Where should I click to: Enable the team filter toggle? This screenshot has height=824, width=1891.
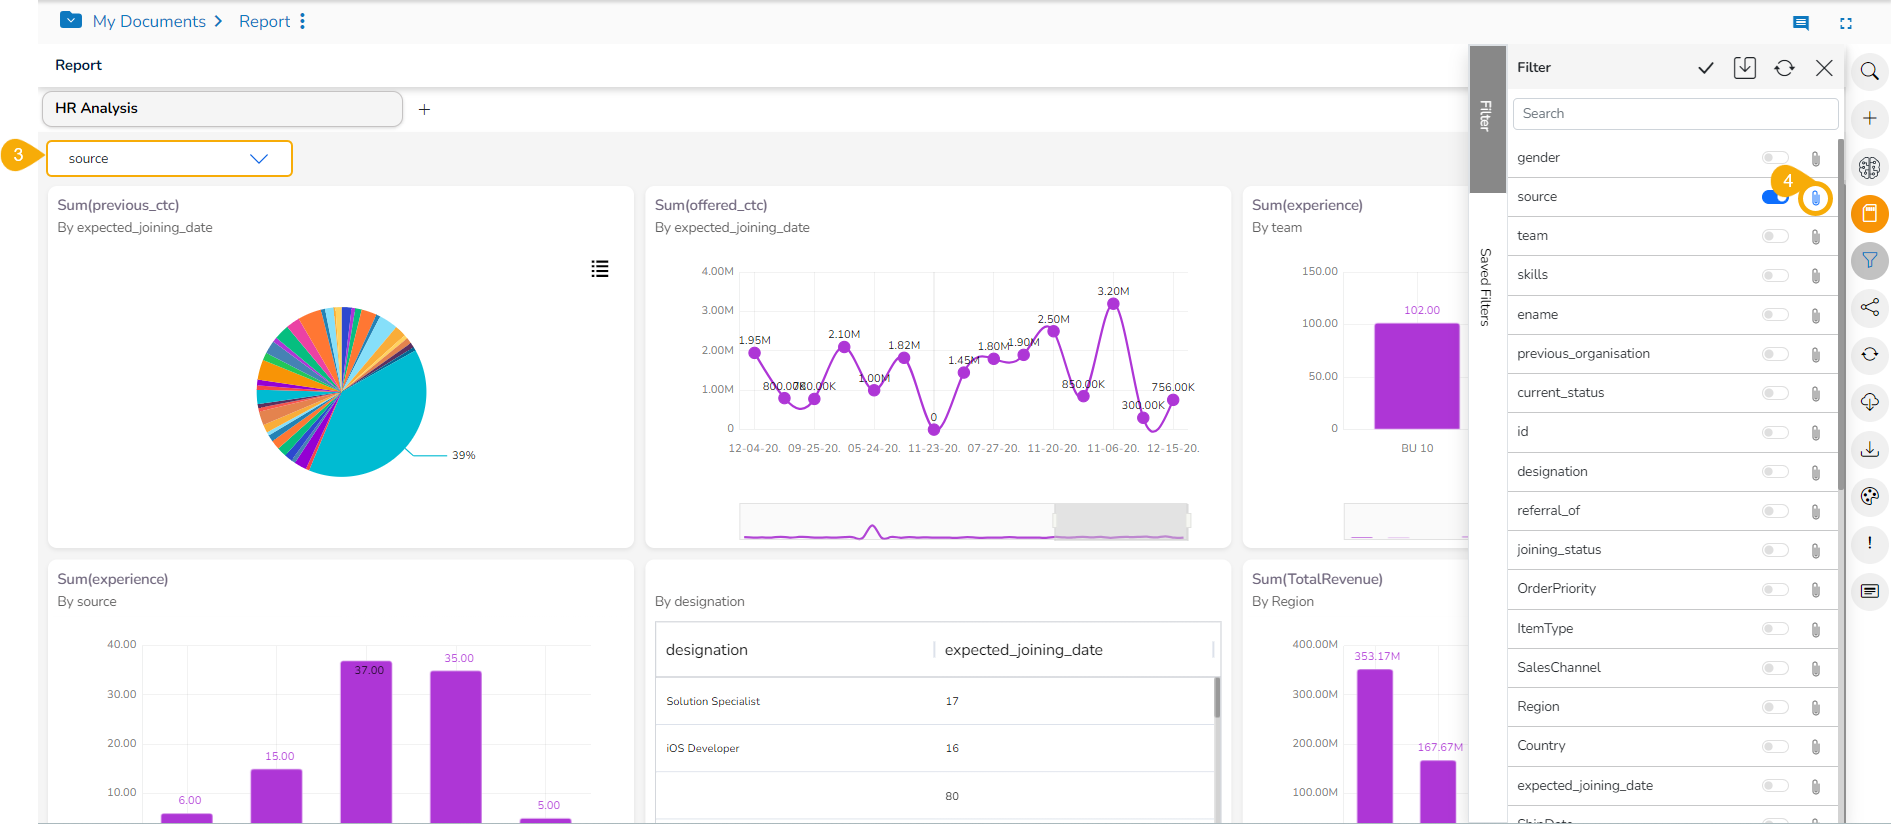1775,236
